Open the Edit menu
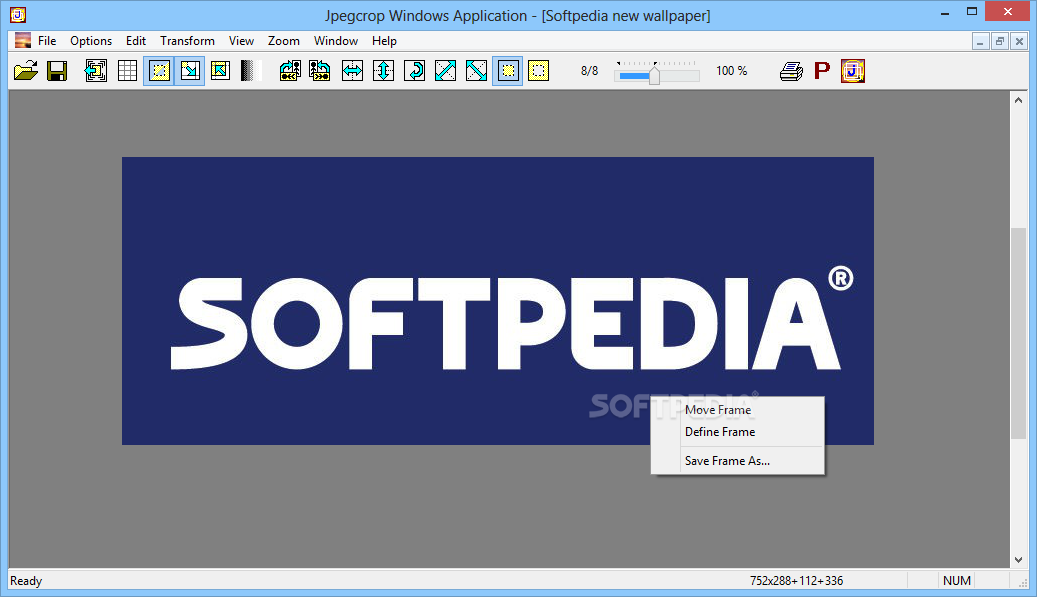The height and width of the screenshot is (597, 1037). (x=136, y=40)
